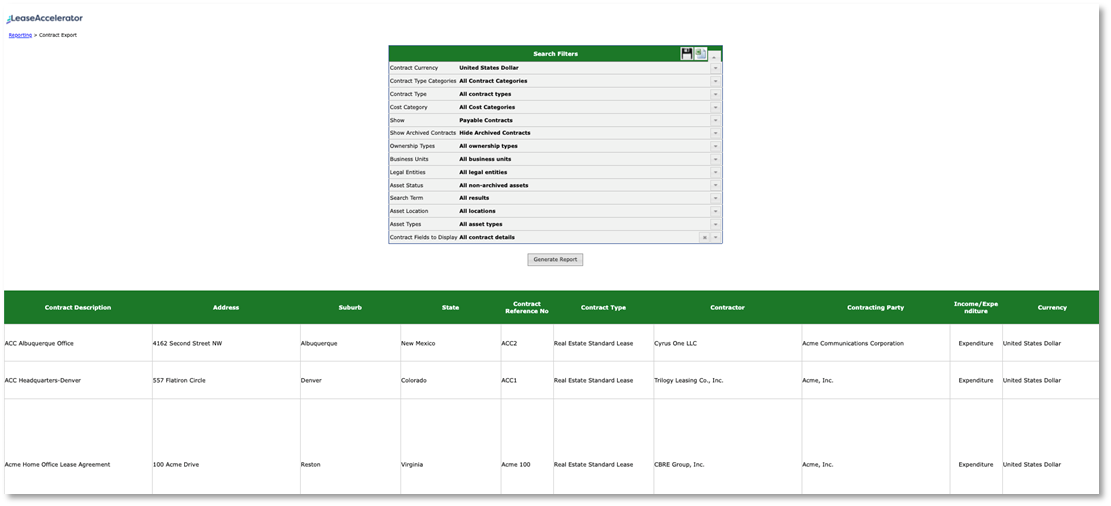Expand the Asset Status dropdown

tap(716, 185)
